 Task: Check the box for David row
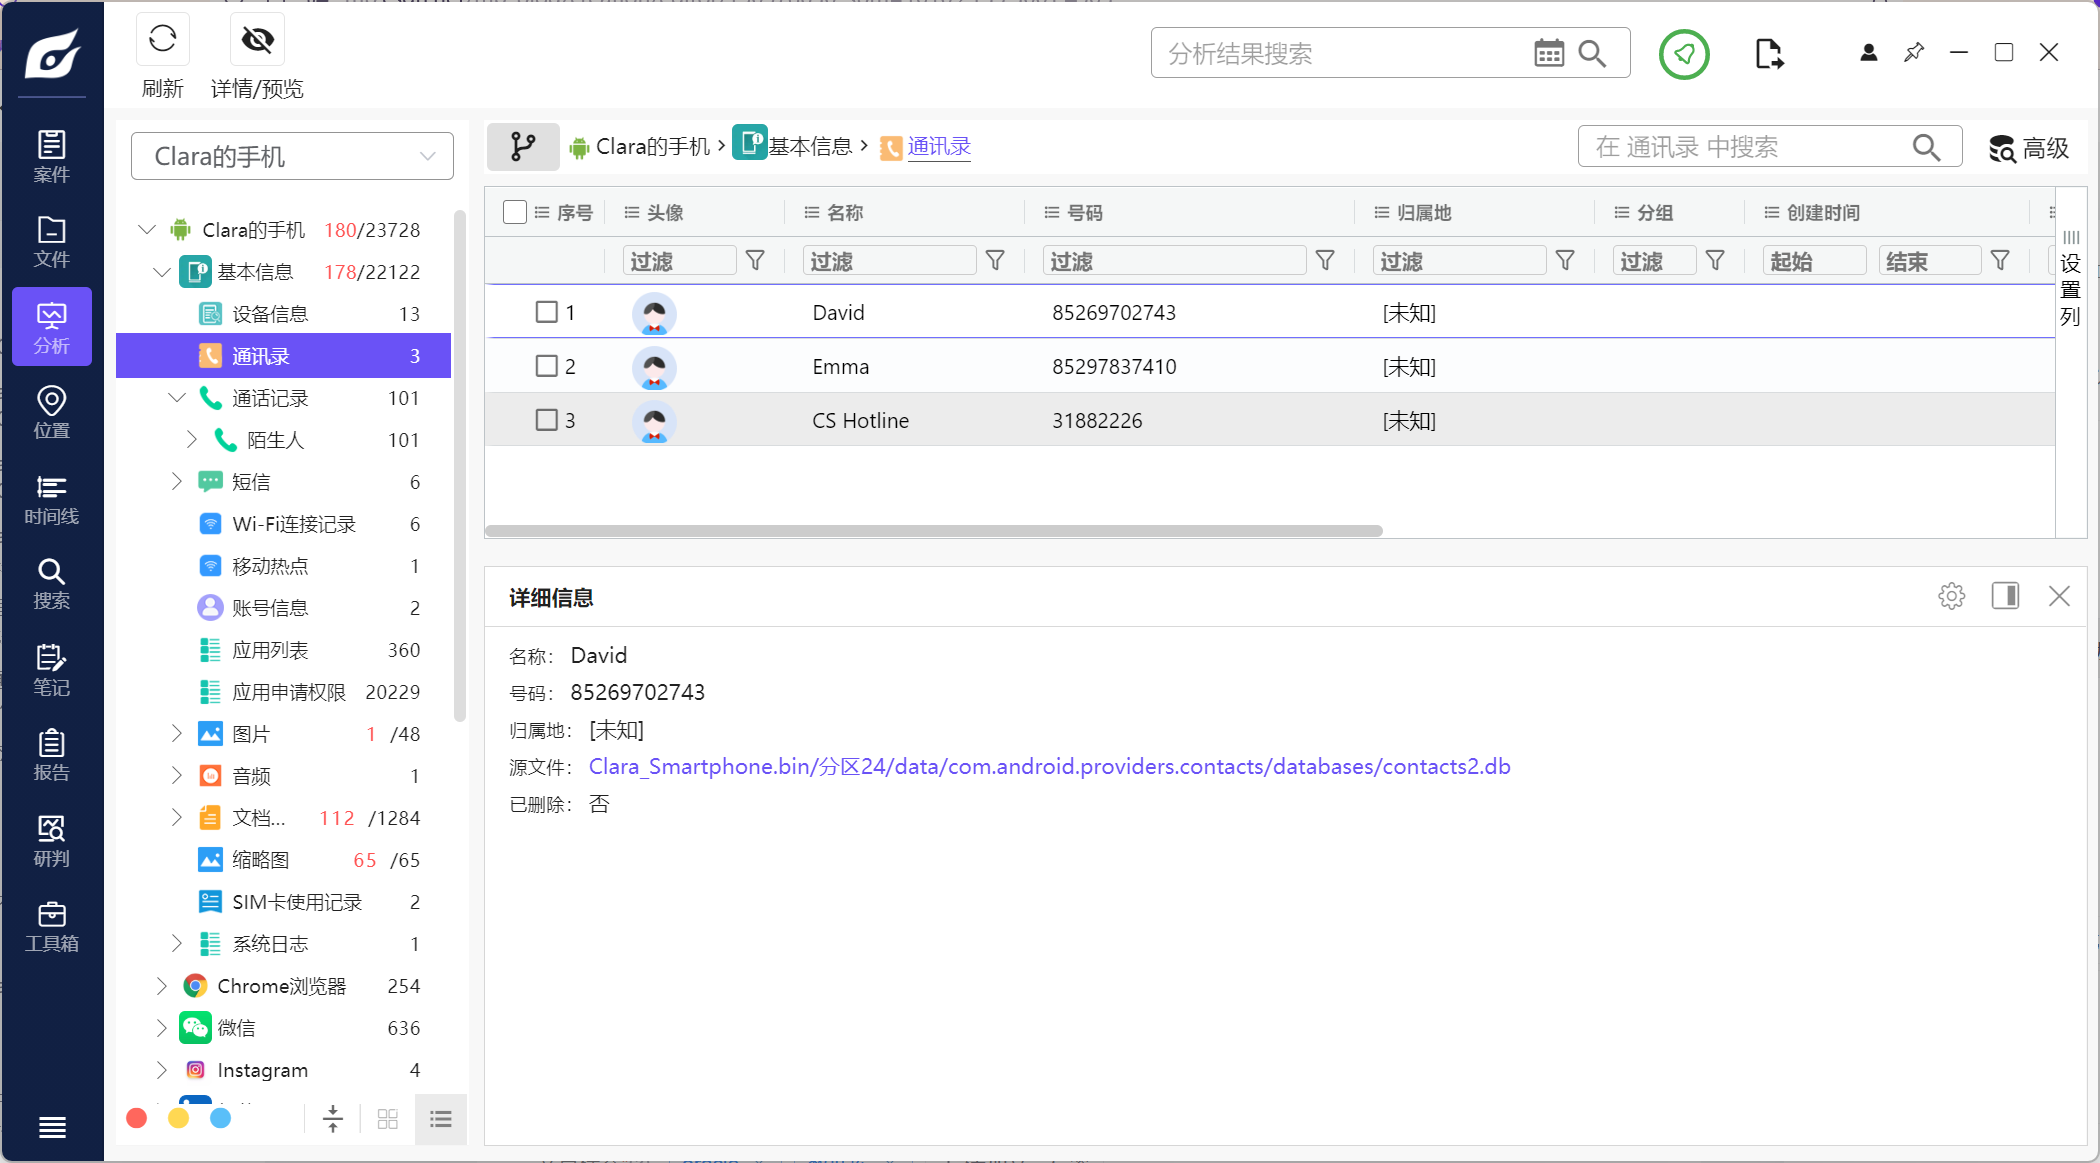coord(546,312)
